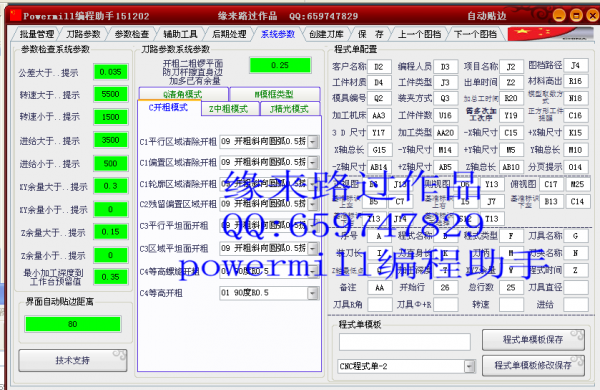Edit the XY余量大于..提示 value 0.3

[111, 186]
